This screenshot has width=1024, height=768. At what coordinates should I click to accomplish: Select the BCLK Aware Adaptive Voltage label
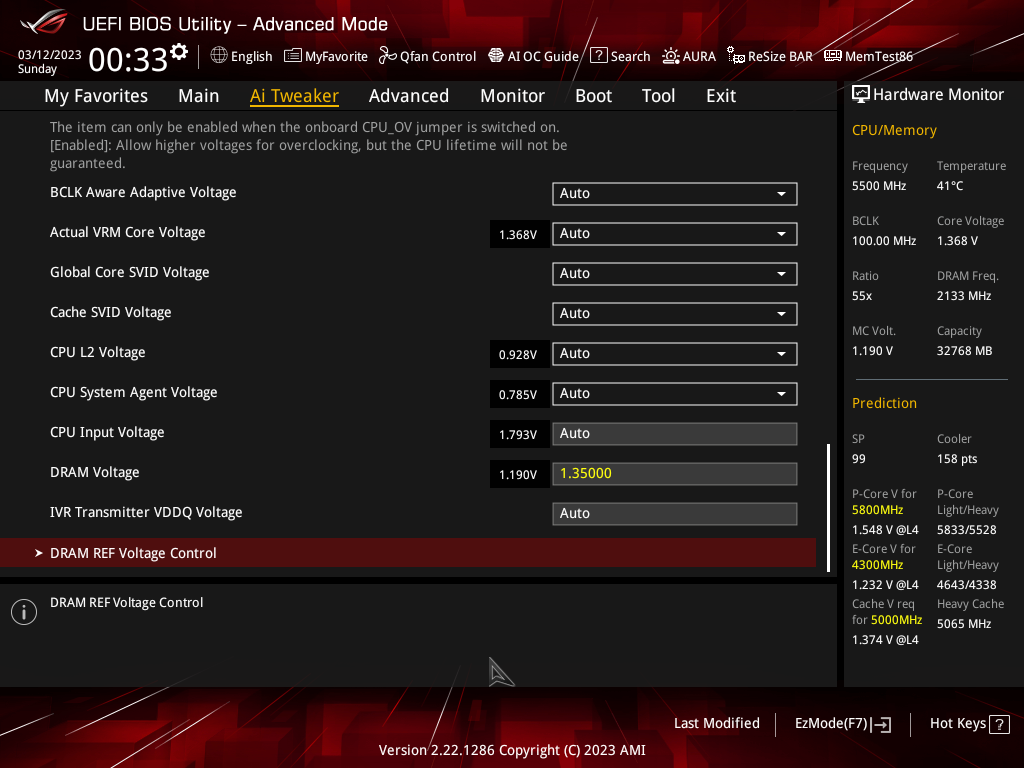[143, 193]
